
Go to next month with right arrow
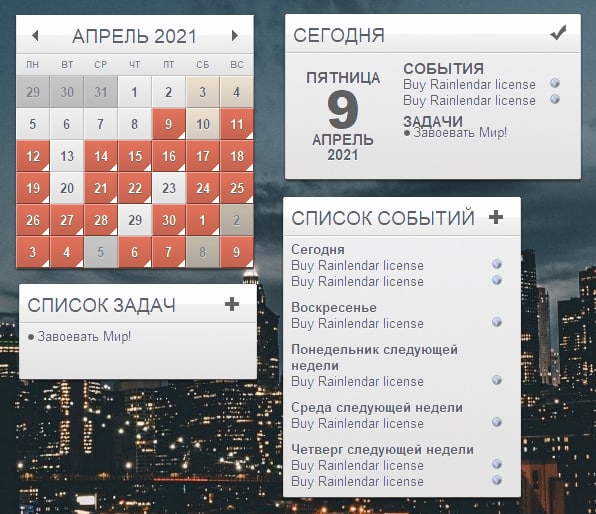pos(235,35)
